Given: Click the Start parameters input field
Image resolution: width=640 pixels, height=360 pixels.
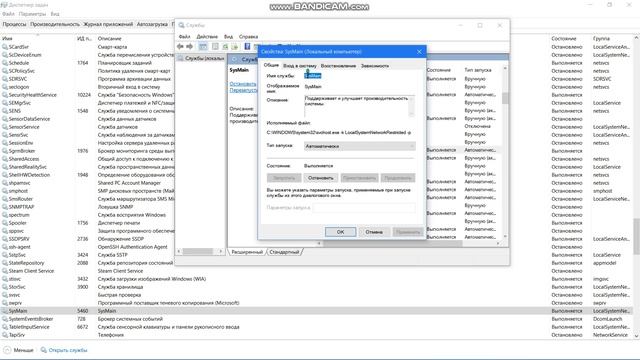Looking at the screenshot, I should (364, 208).
